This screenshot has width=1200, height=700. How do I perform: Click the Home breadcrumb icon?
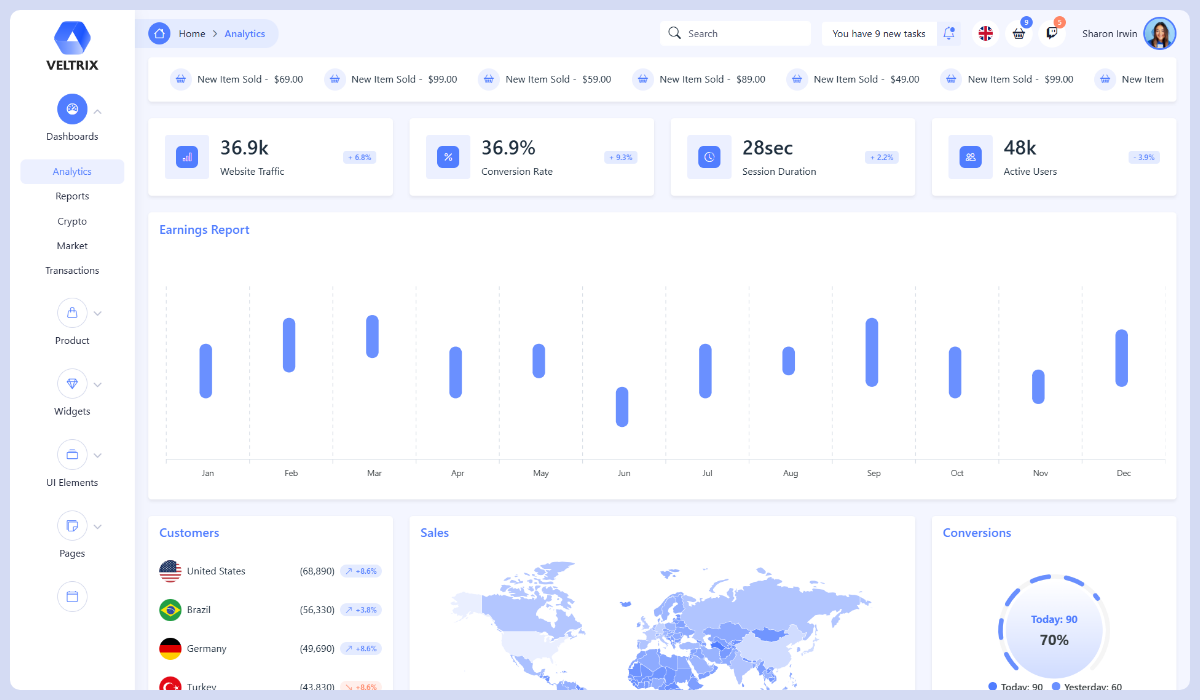click(159, 33)
